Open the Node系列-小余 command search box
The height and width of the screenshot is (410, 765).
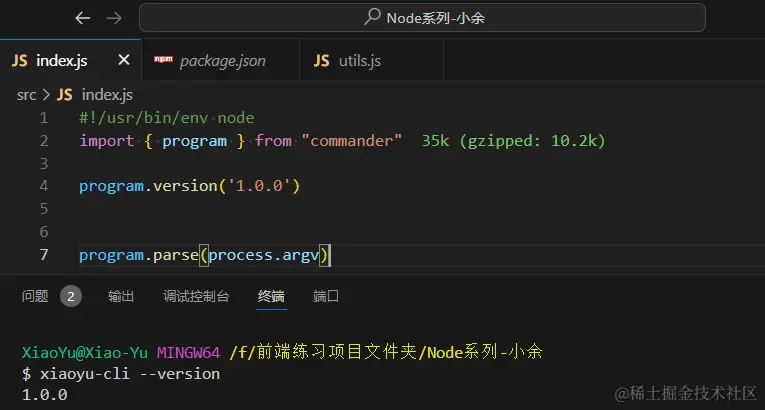pyautogui.click(x=422, y=18)
